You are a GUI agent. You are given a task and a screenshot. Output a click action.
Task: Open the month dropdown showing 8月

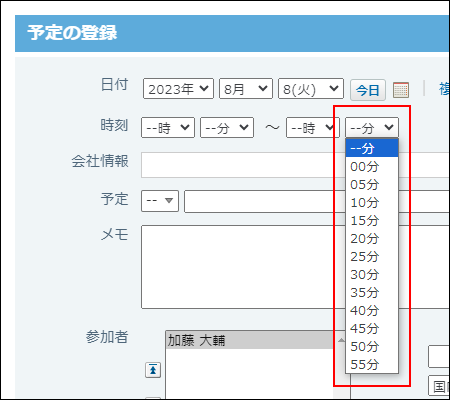(x=246, y=89)
